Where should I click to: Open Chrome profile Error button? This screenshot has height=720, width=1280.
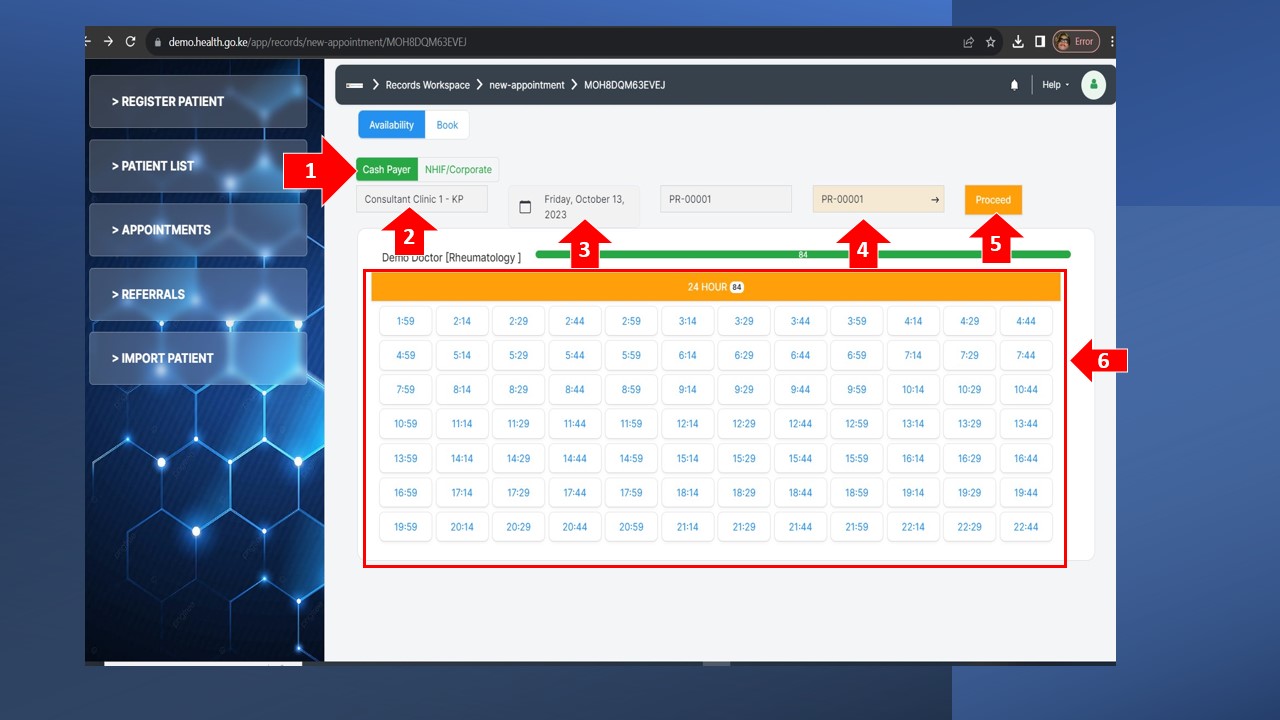click(1076, 42)
